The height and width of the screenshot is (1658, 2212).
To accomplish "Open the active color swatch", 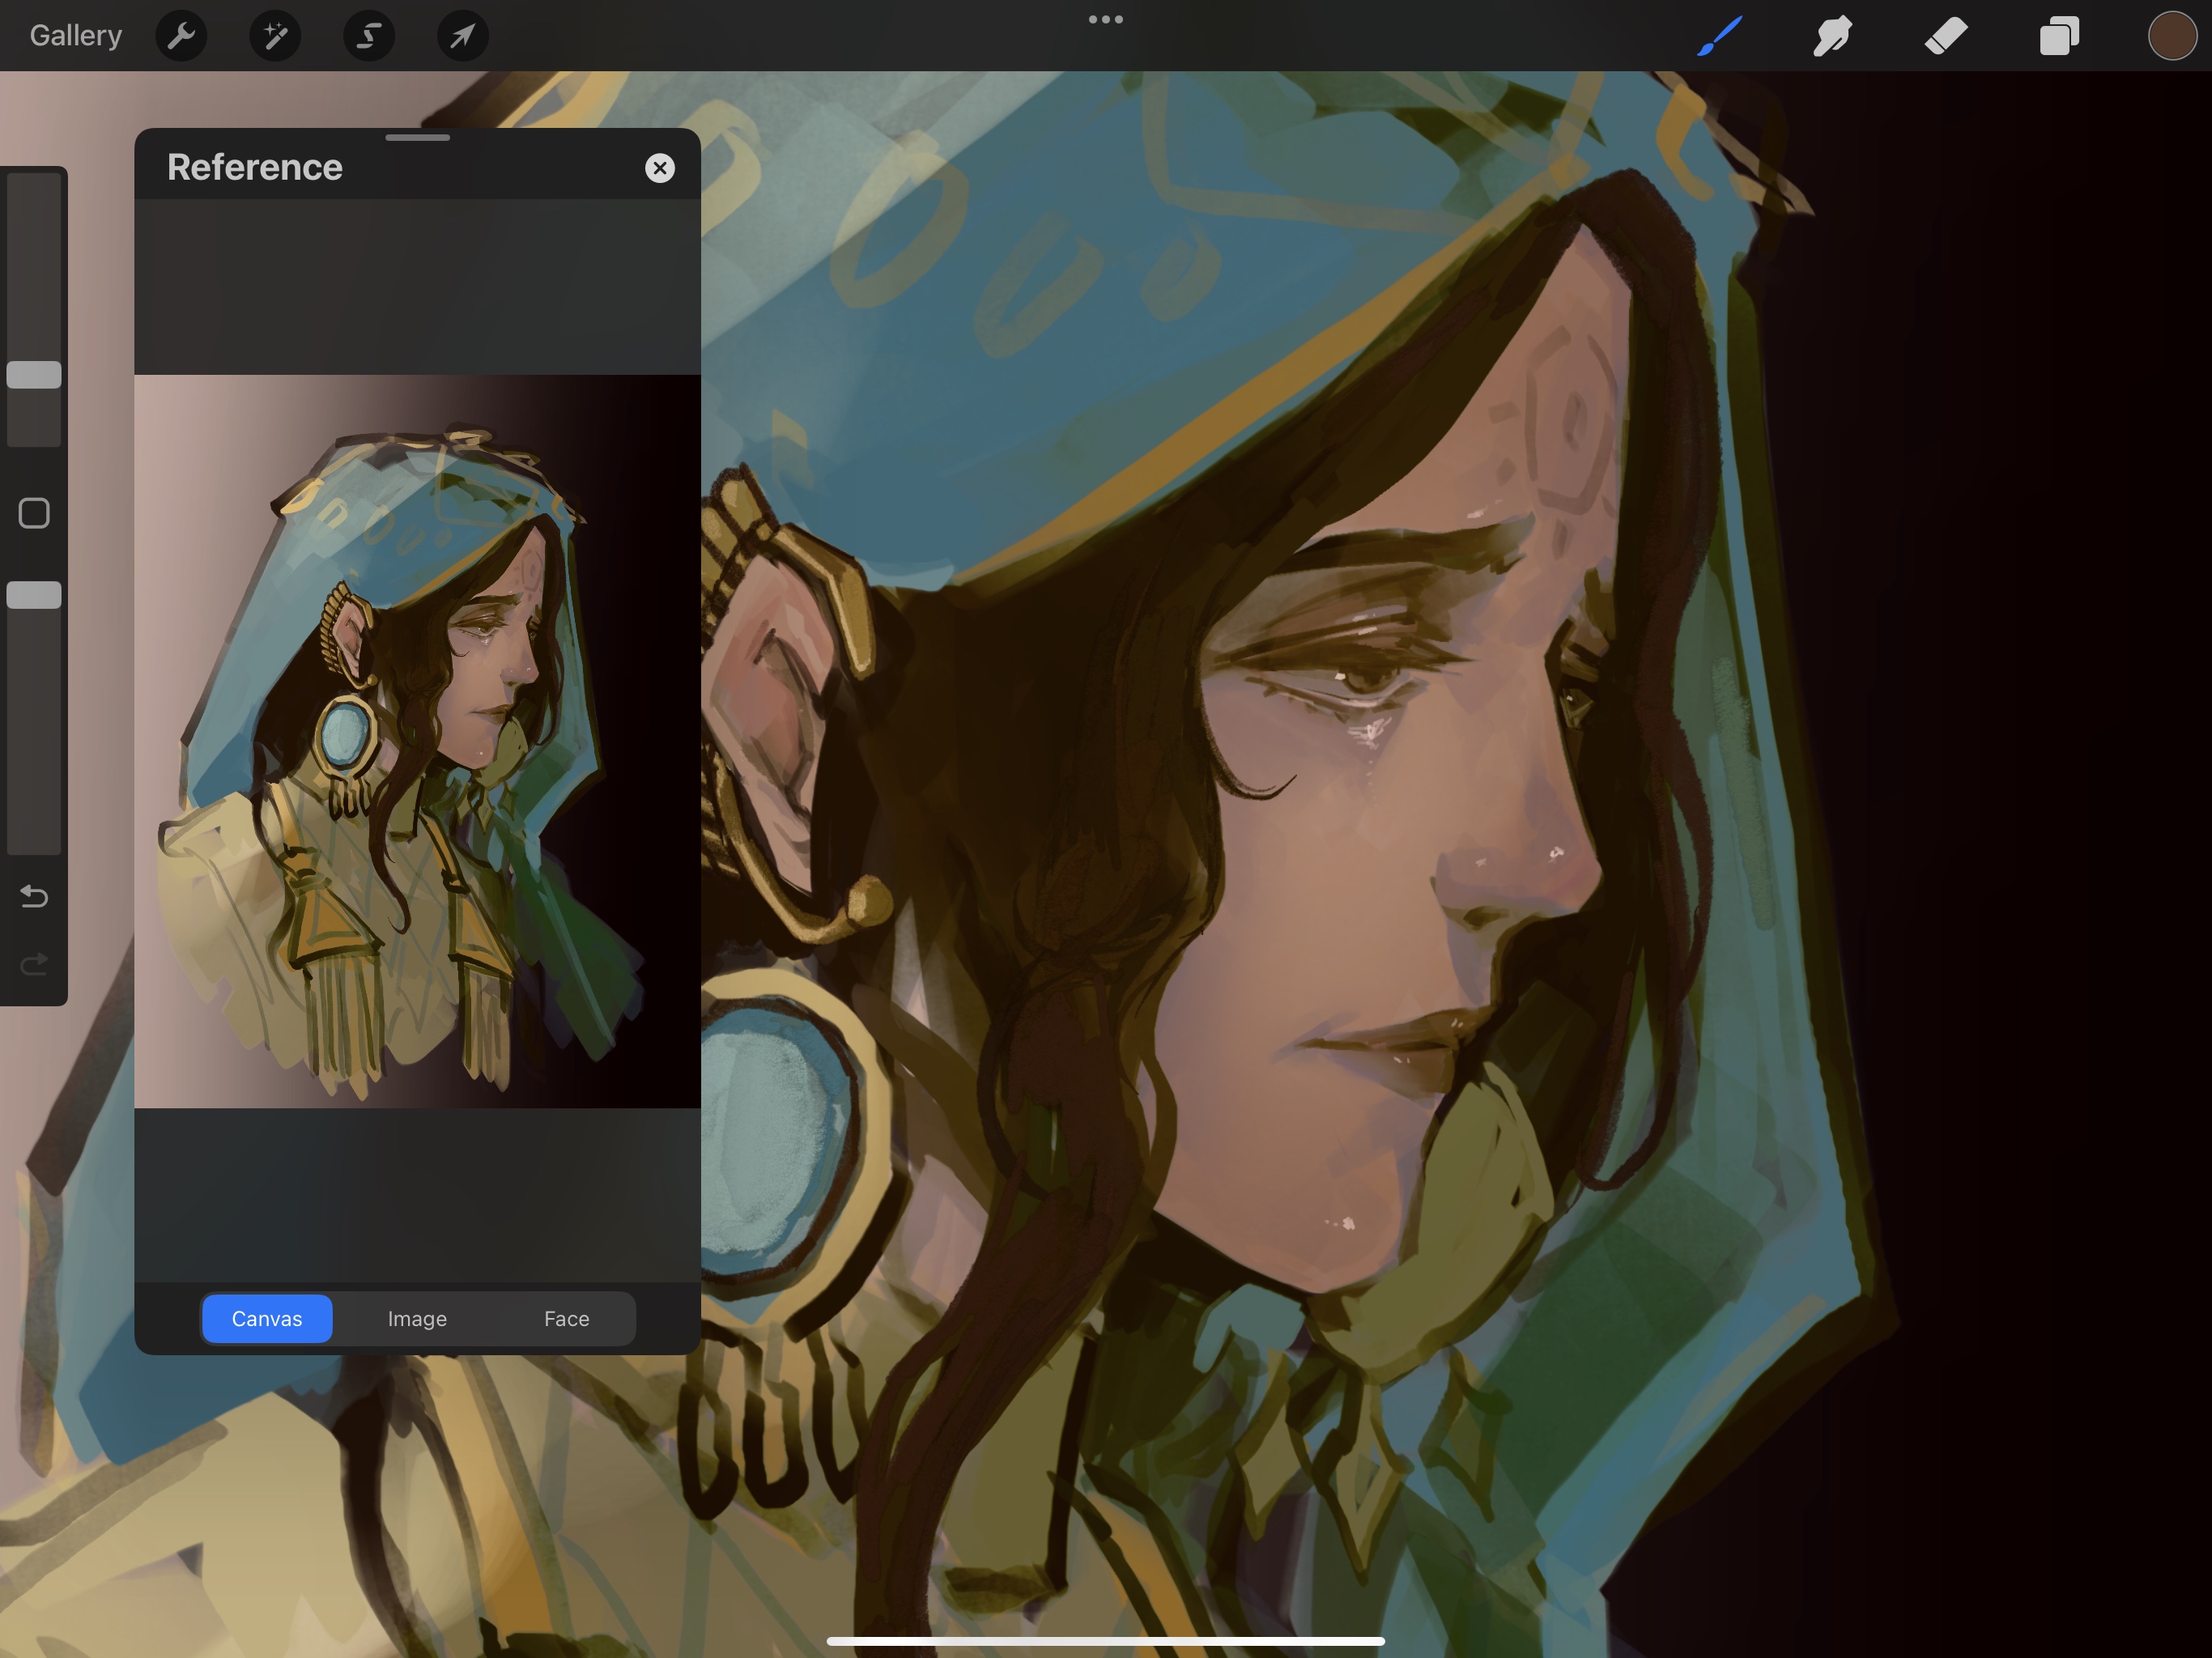I will (x=2171, y=36).
